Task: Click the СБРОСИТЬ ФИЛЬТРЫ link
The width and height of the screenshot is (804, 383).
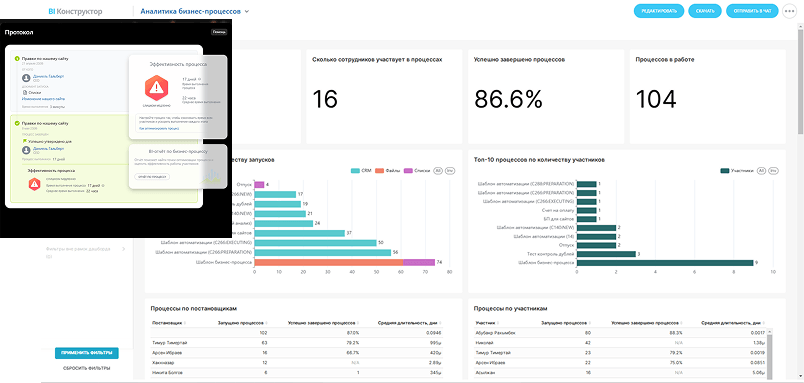Action: (x=87, y=368)
